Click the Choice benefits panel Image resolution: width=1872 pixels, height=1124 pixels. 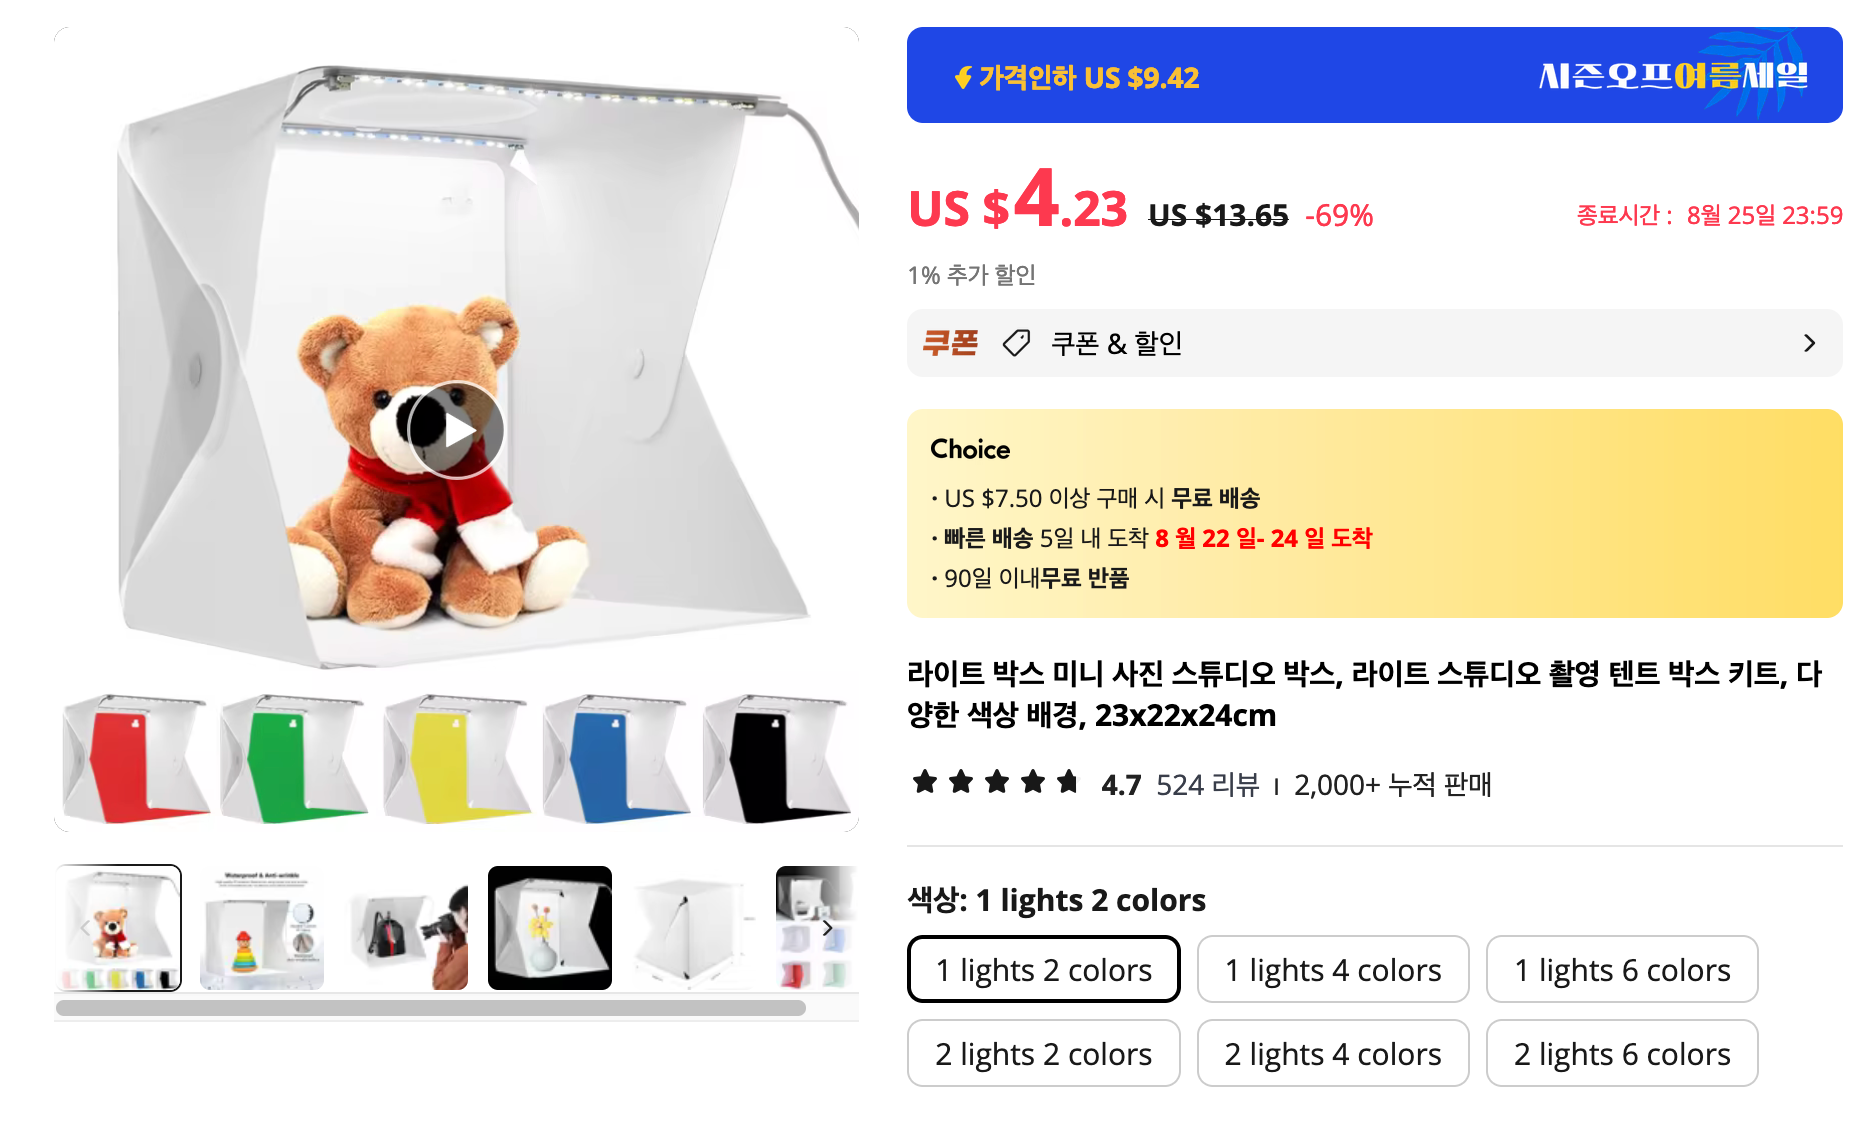(x=1374, y=513)
